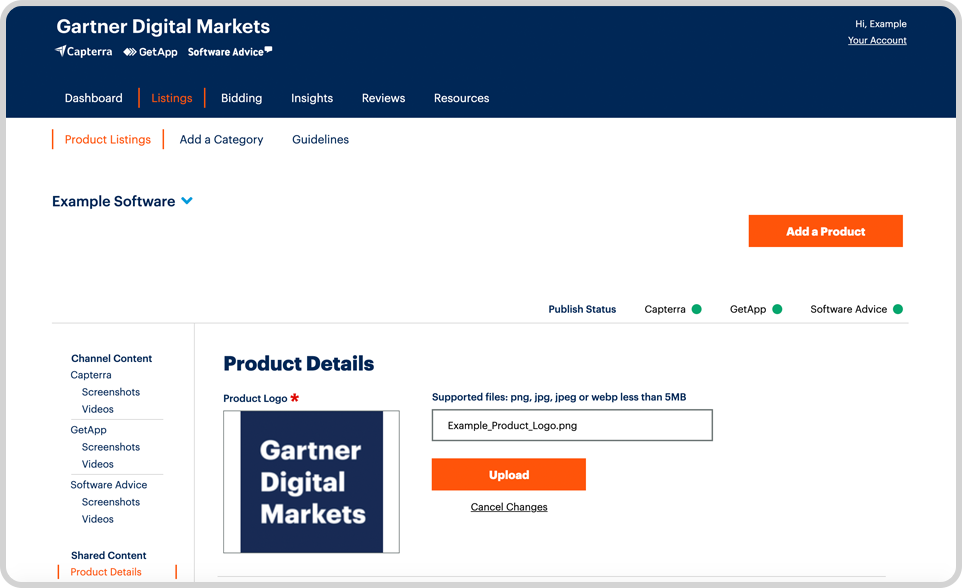
Task: Open Videos under Software Advice
Action: coord(98,519)
